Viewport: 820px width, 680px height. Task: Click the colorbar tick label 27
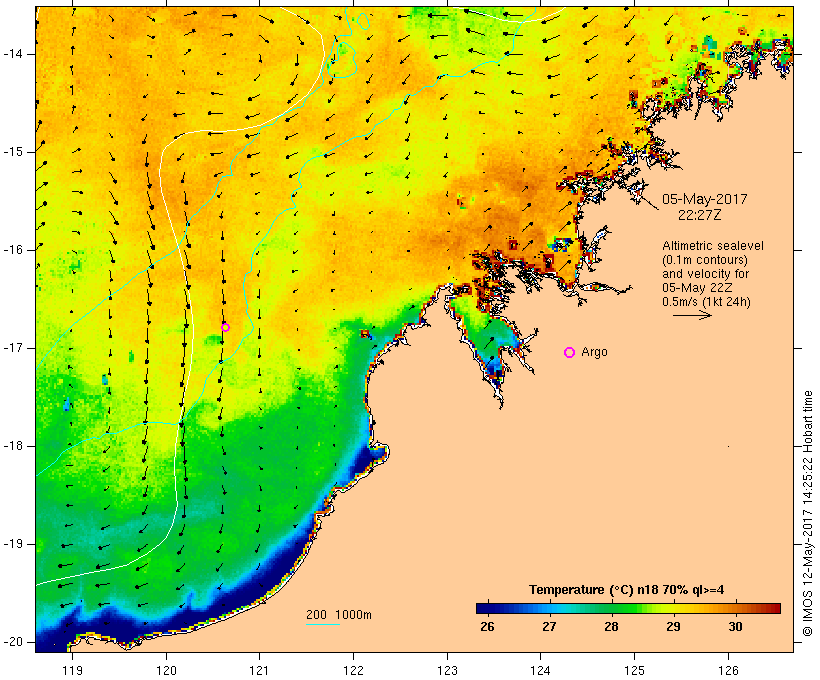pyautogui.click(x=549, y=627)
